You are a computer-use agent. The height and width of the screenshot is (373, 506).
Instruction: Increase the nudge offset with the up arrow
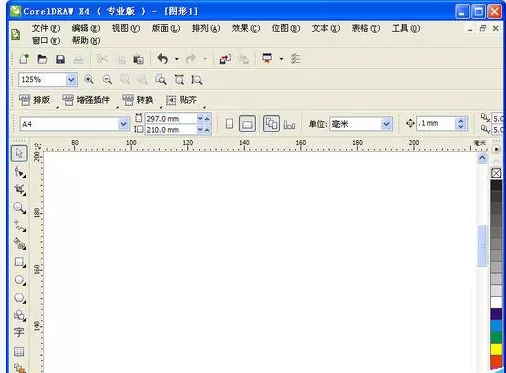point(461,120)
